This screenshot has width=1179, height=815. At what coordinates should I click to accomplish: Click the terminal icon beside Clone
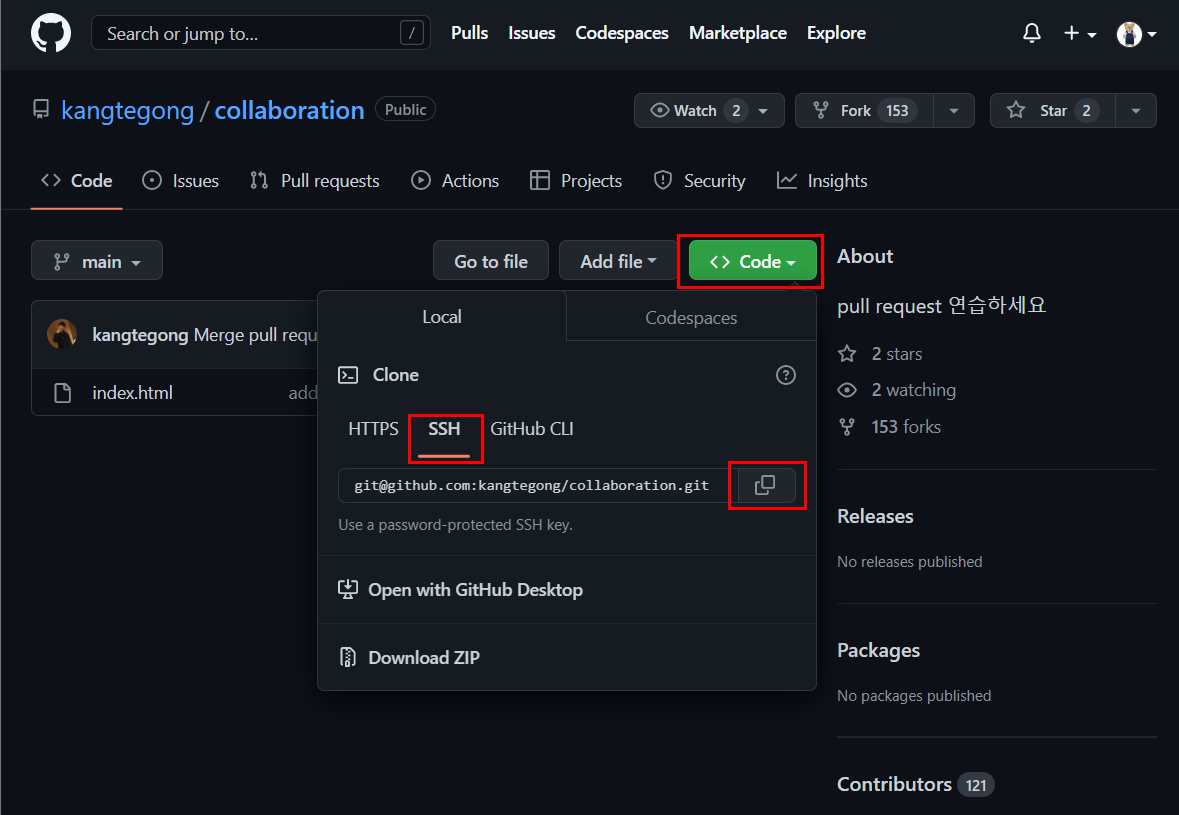348,375
